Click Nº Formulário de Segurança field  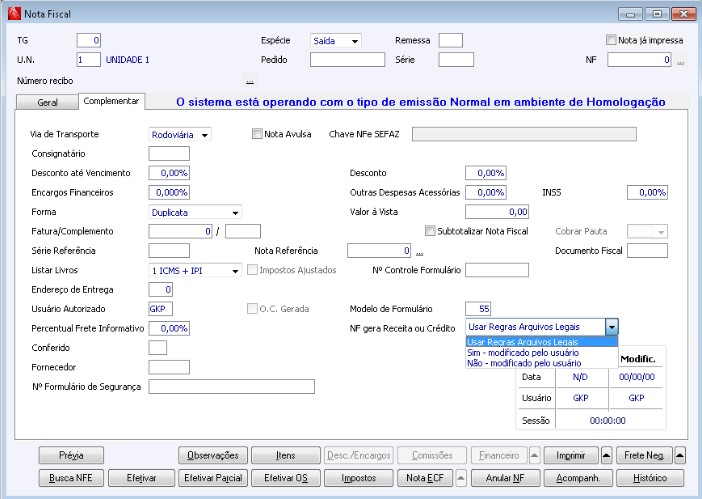click(231, 387)
